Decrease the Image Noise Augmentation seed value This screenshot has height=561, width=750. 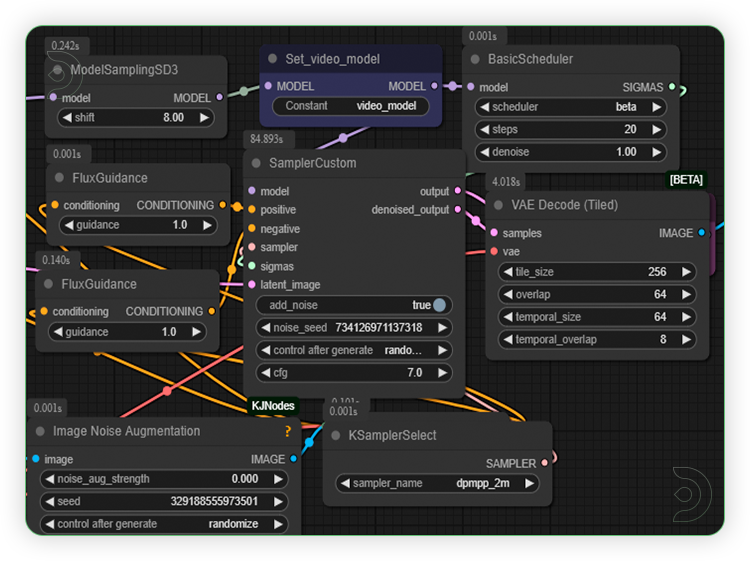coord(50,501)
